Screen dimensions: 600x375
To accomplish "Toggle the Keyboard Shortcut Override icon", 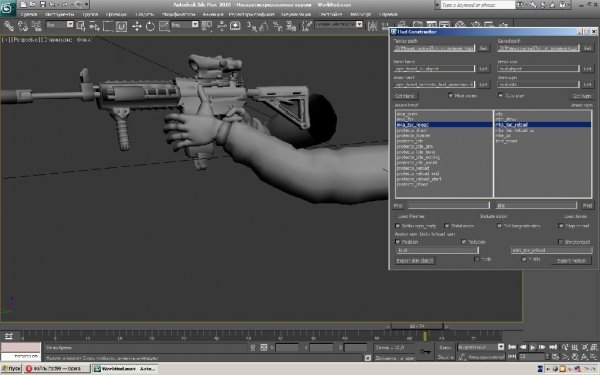I will 235,26.
